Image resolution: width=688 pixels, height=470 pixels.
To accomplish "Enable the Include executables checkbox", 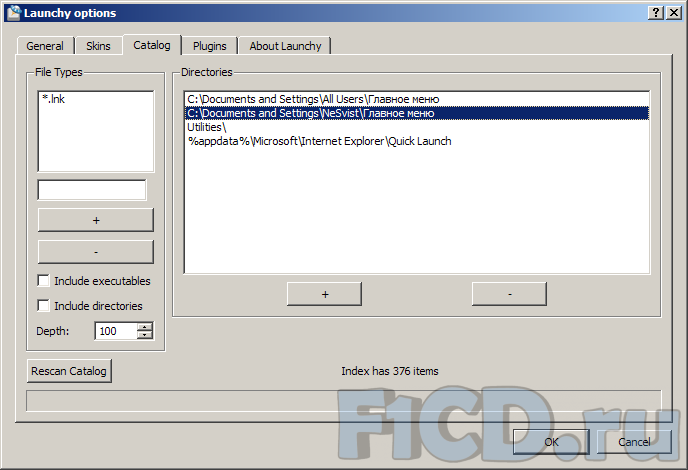I will (x=43, y=280).
